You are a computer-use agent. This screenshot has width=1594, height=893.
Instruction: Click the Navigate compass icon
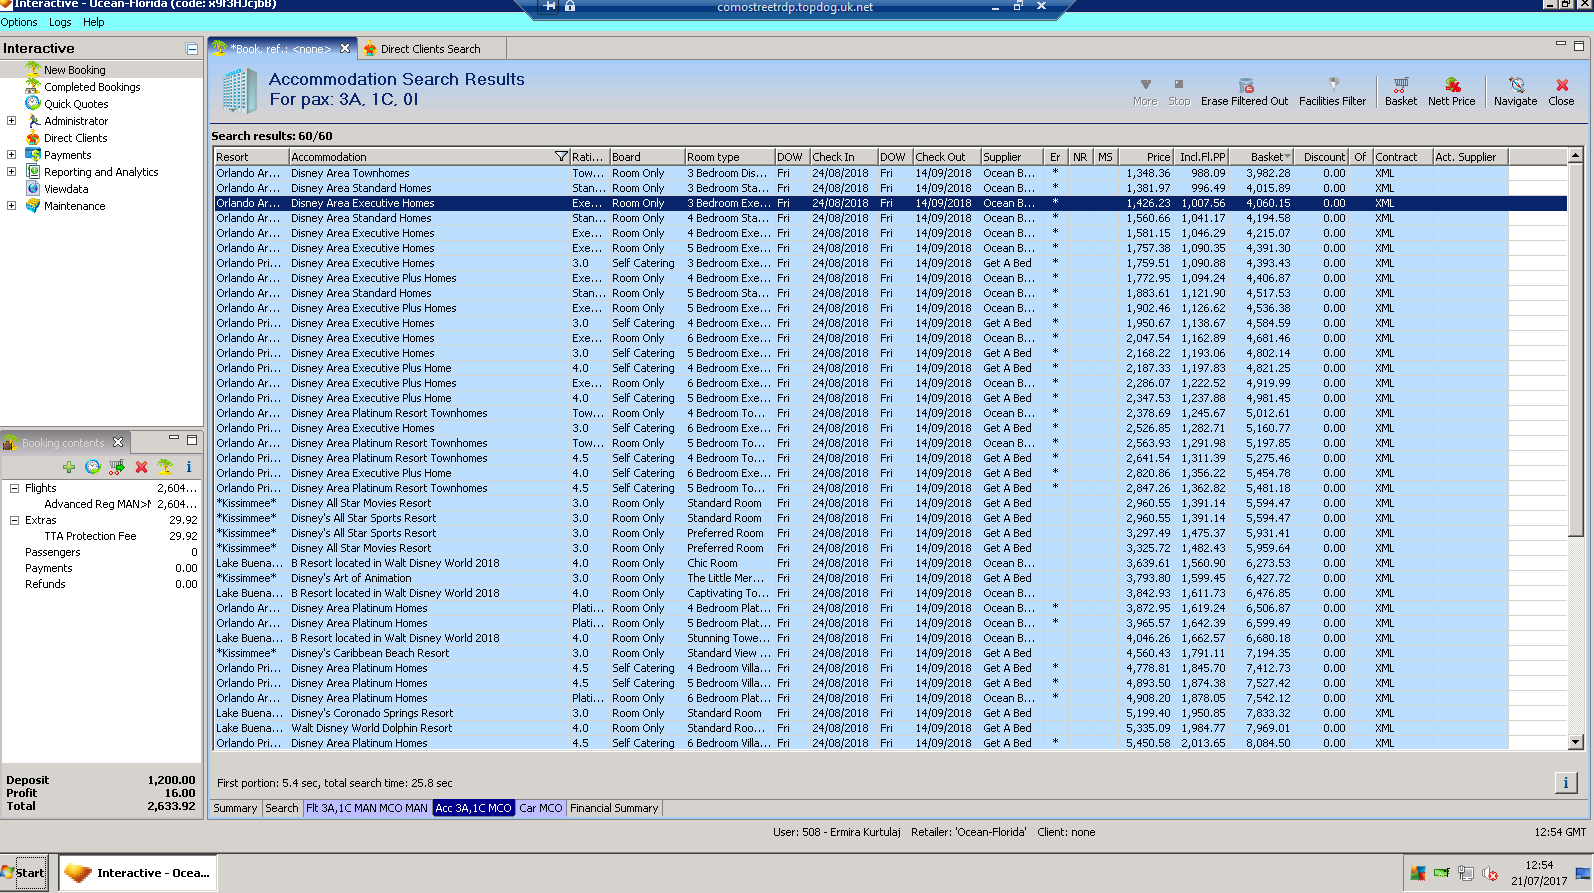pos(1516,85)
